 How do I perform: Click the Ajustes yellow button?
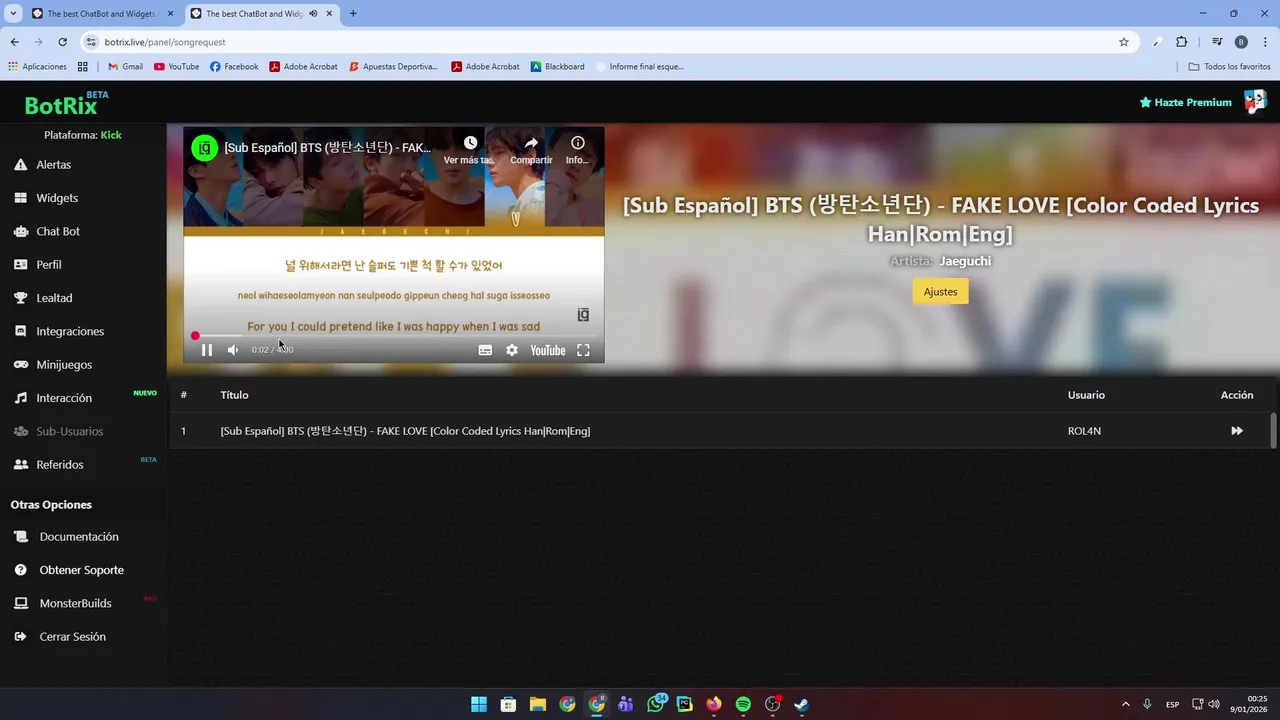click(940, 291)
